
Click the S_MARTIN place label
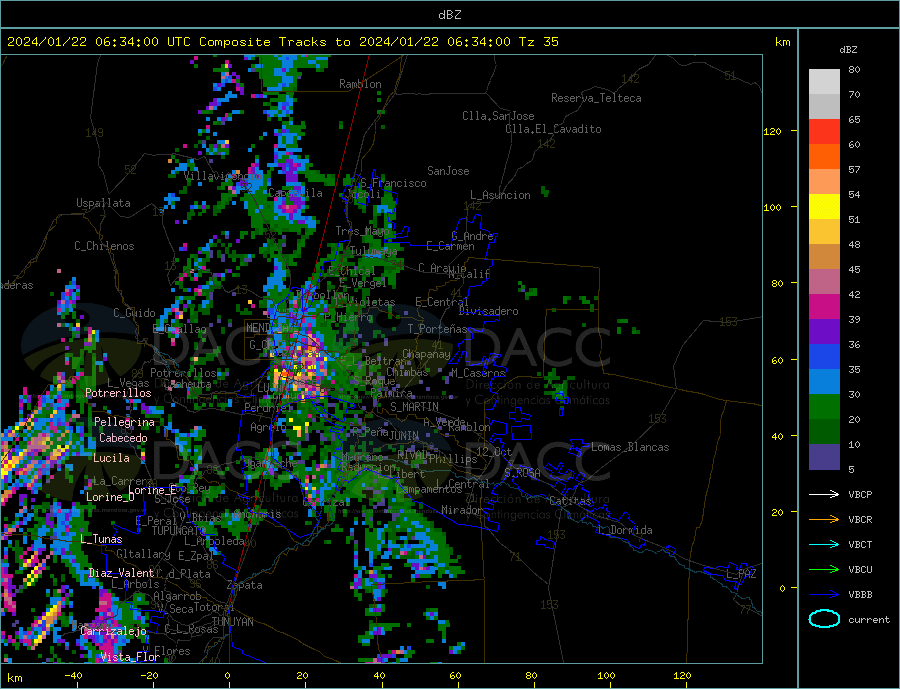point(414,407)
